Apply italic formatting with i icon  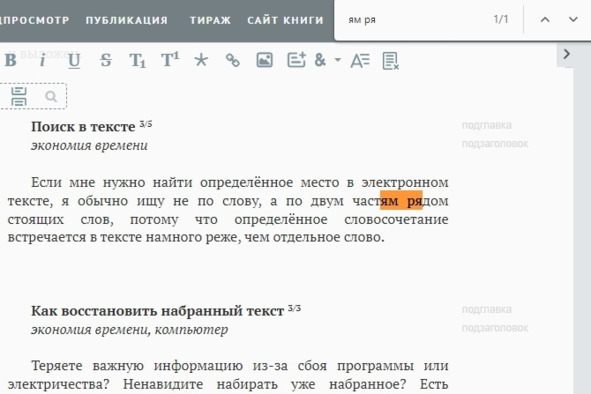pyautogui.click(x=43, y=60)
